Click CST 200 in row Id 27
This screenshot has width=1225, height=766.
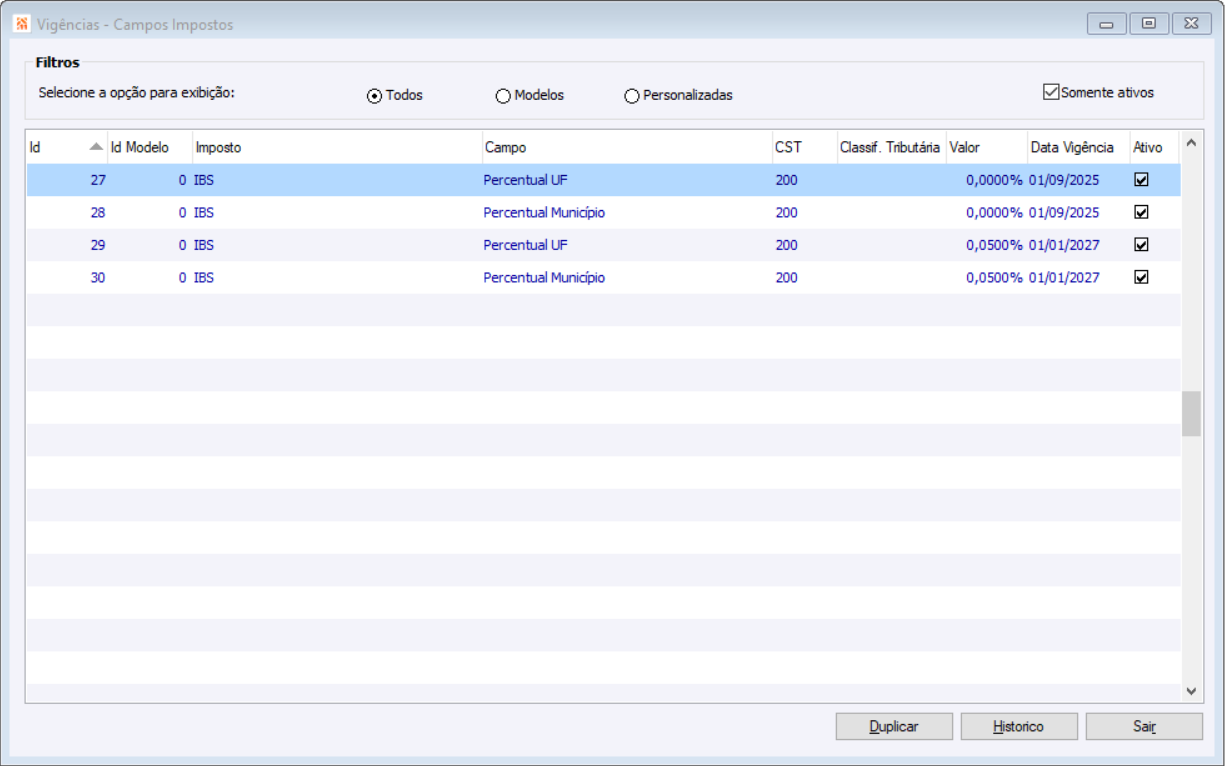click(786, 180)
